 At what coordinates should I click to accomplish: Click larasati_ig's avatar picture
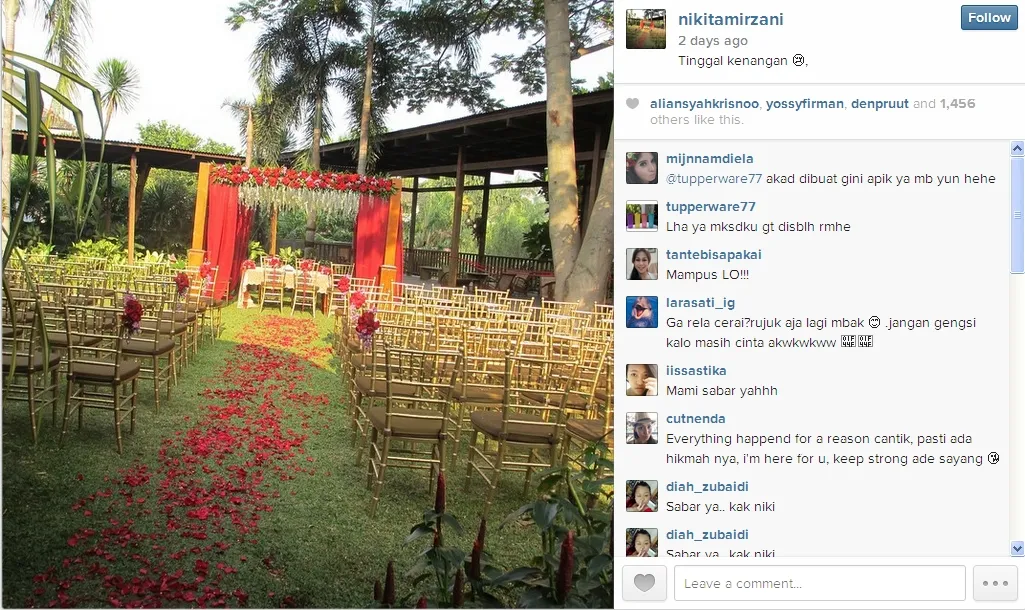point(642,312)
